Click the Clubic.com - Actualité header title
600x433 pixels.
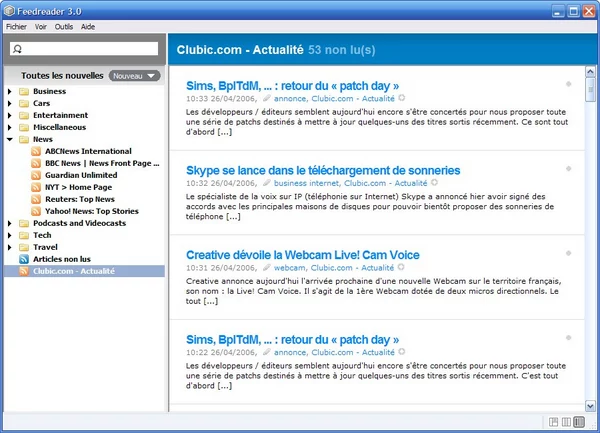(x=240, y=50)
